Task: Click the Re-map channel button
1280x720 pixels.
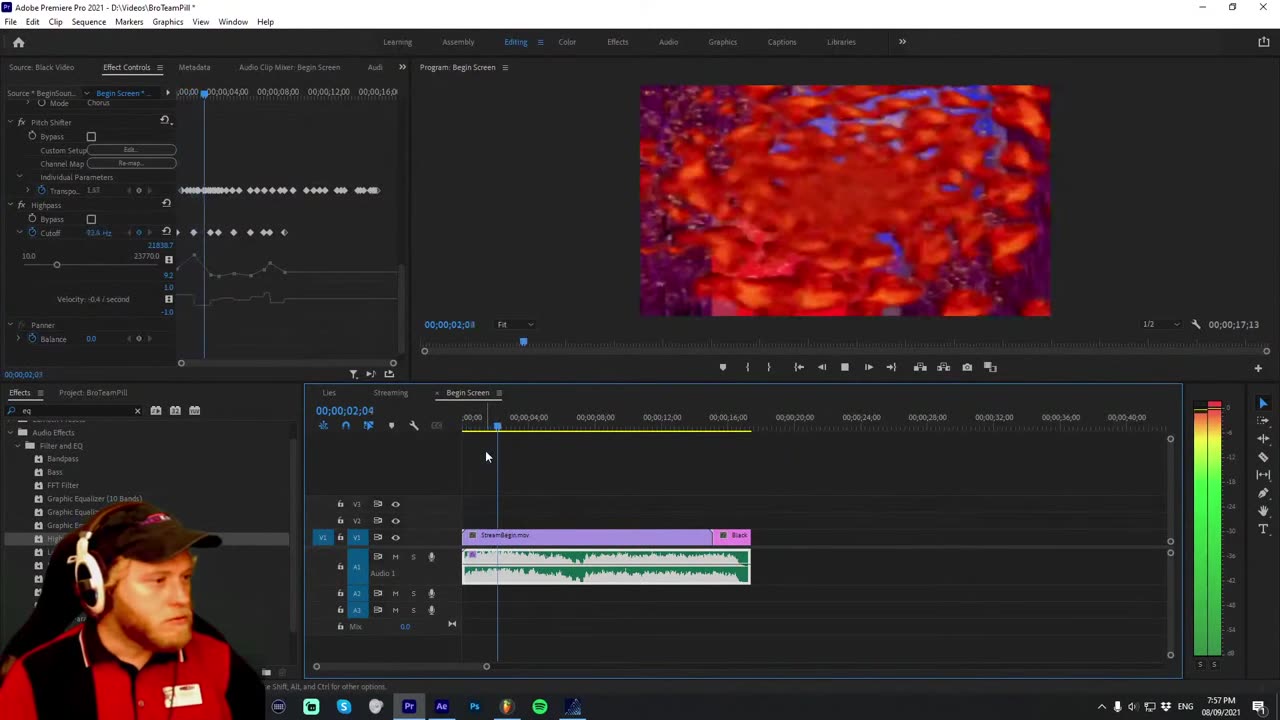Action: click(x=131, y=163)
